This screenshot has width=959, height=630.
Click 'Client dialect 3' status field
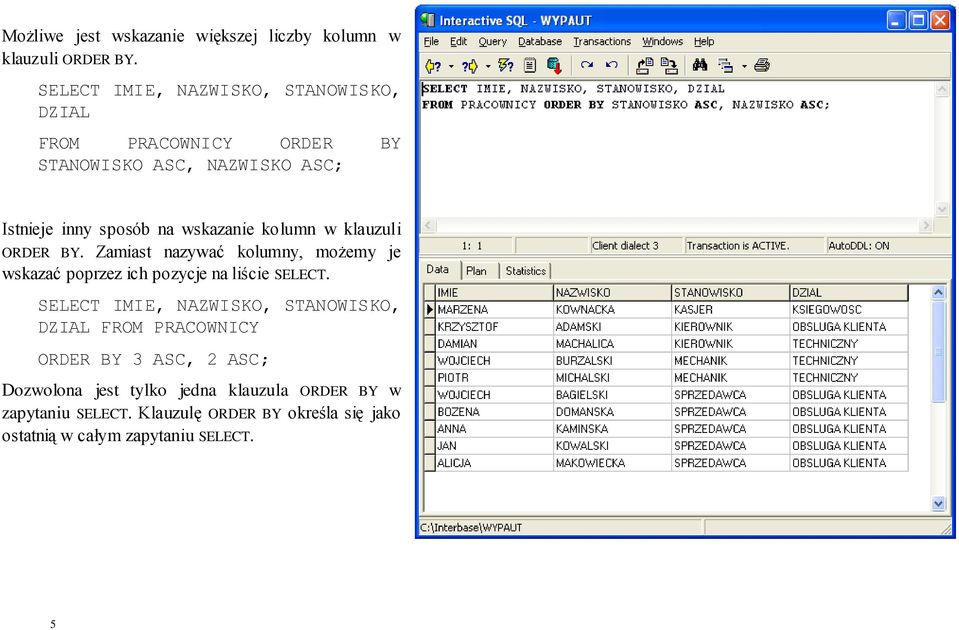coord(635,246)
